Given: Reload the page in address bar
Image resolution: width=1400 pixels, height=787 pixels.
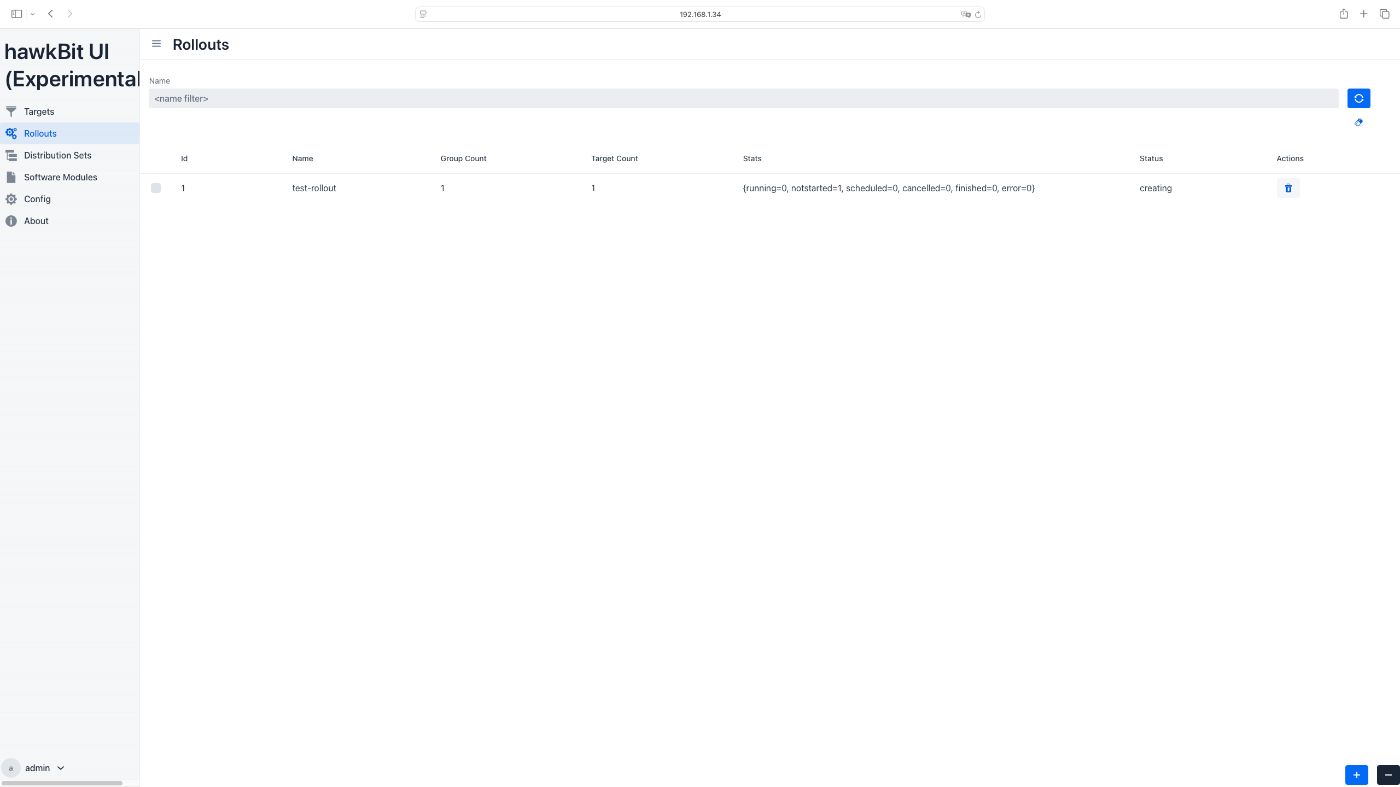Looking at the screenshot, I should pos(978,14).
